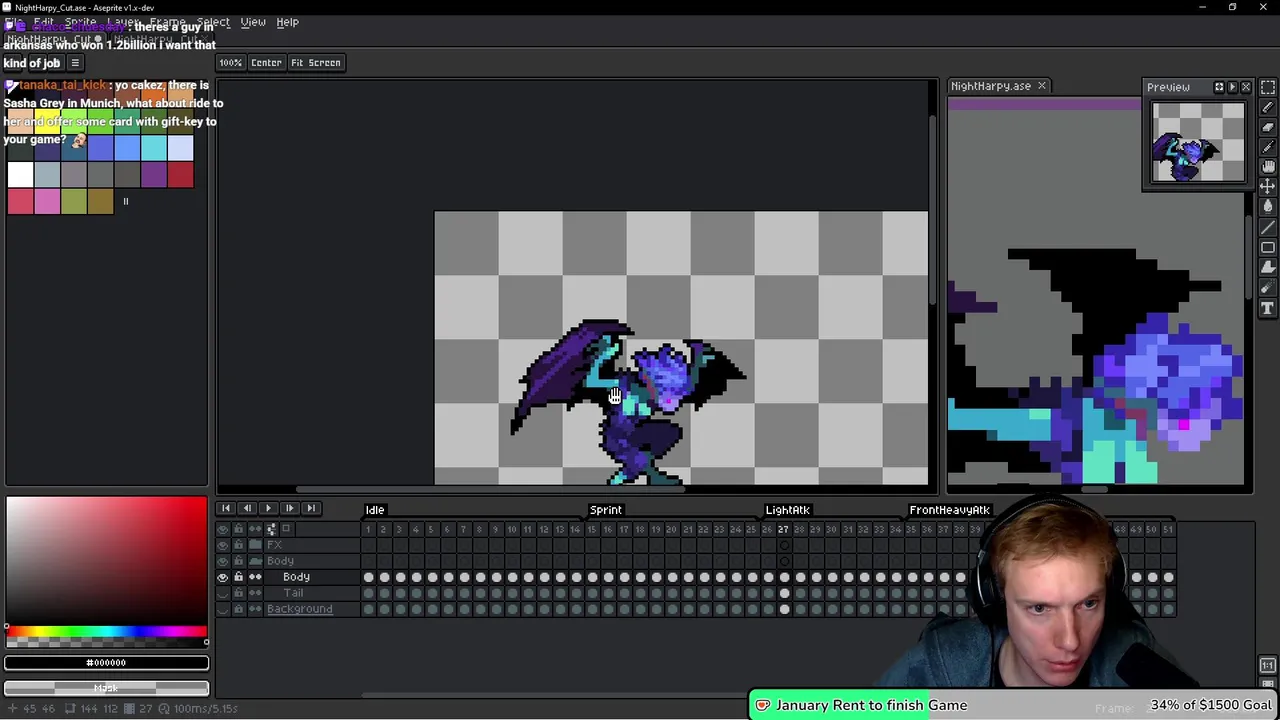Play animation in Preview window
Screen dimensions: 1280x720
point(1232,87)
